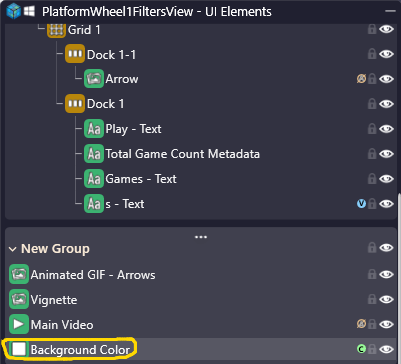Click the Play - Text element icon
Viewport: 401px width, 364px height.
pyautogui.click(x=94, y=129)
